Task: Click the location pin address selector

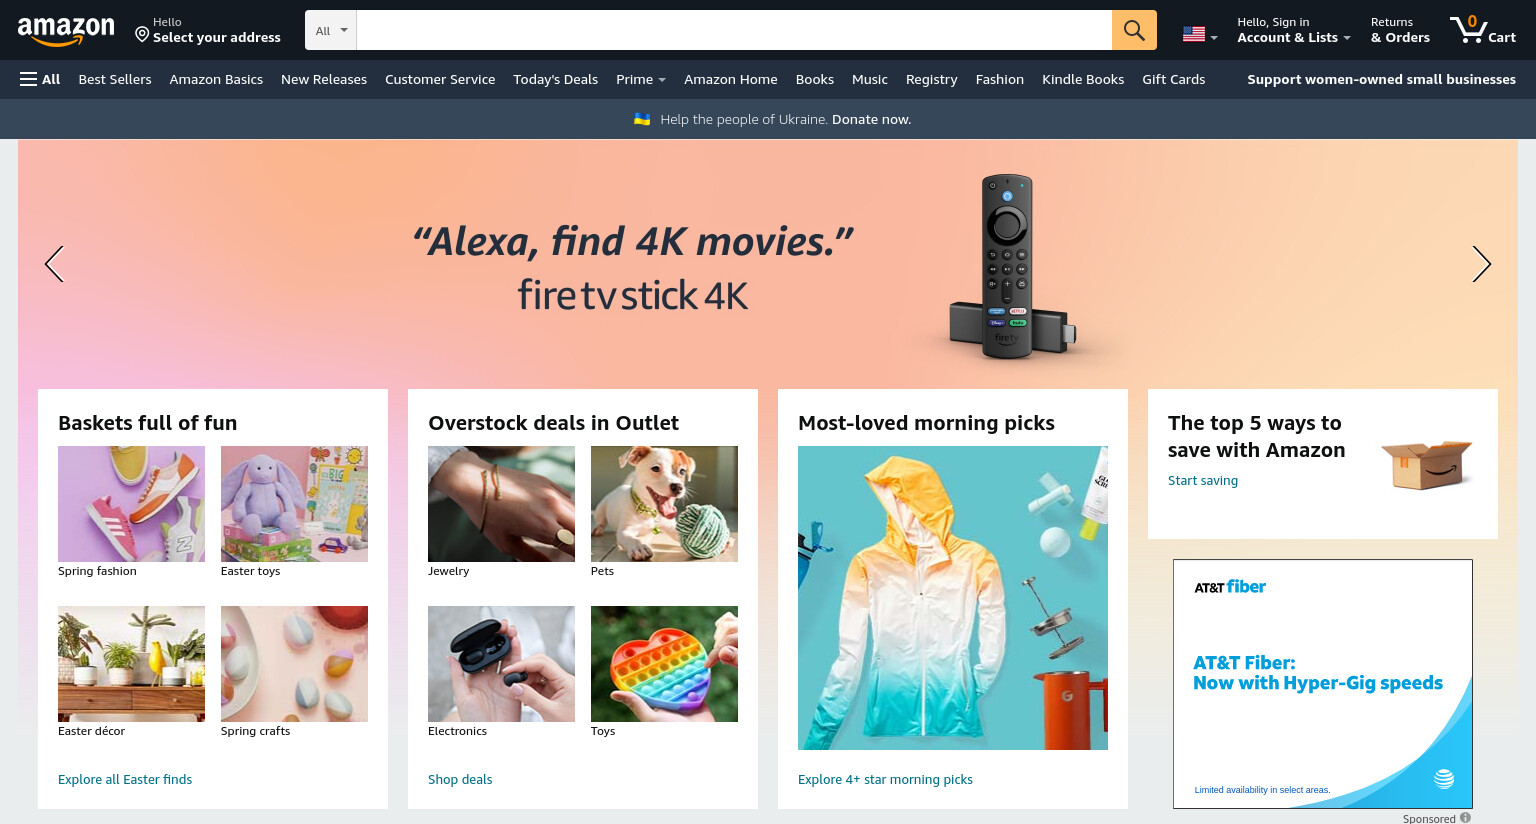Action: tap(208, 30)
